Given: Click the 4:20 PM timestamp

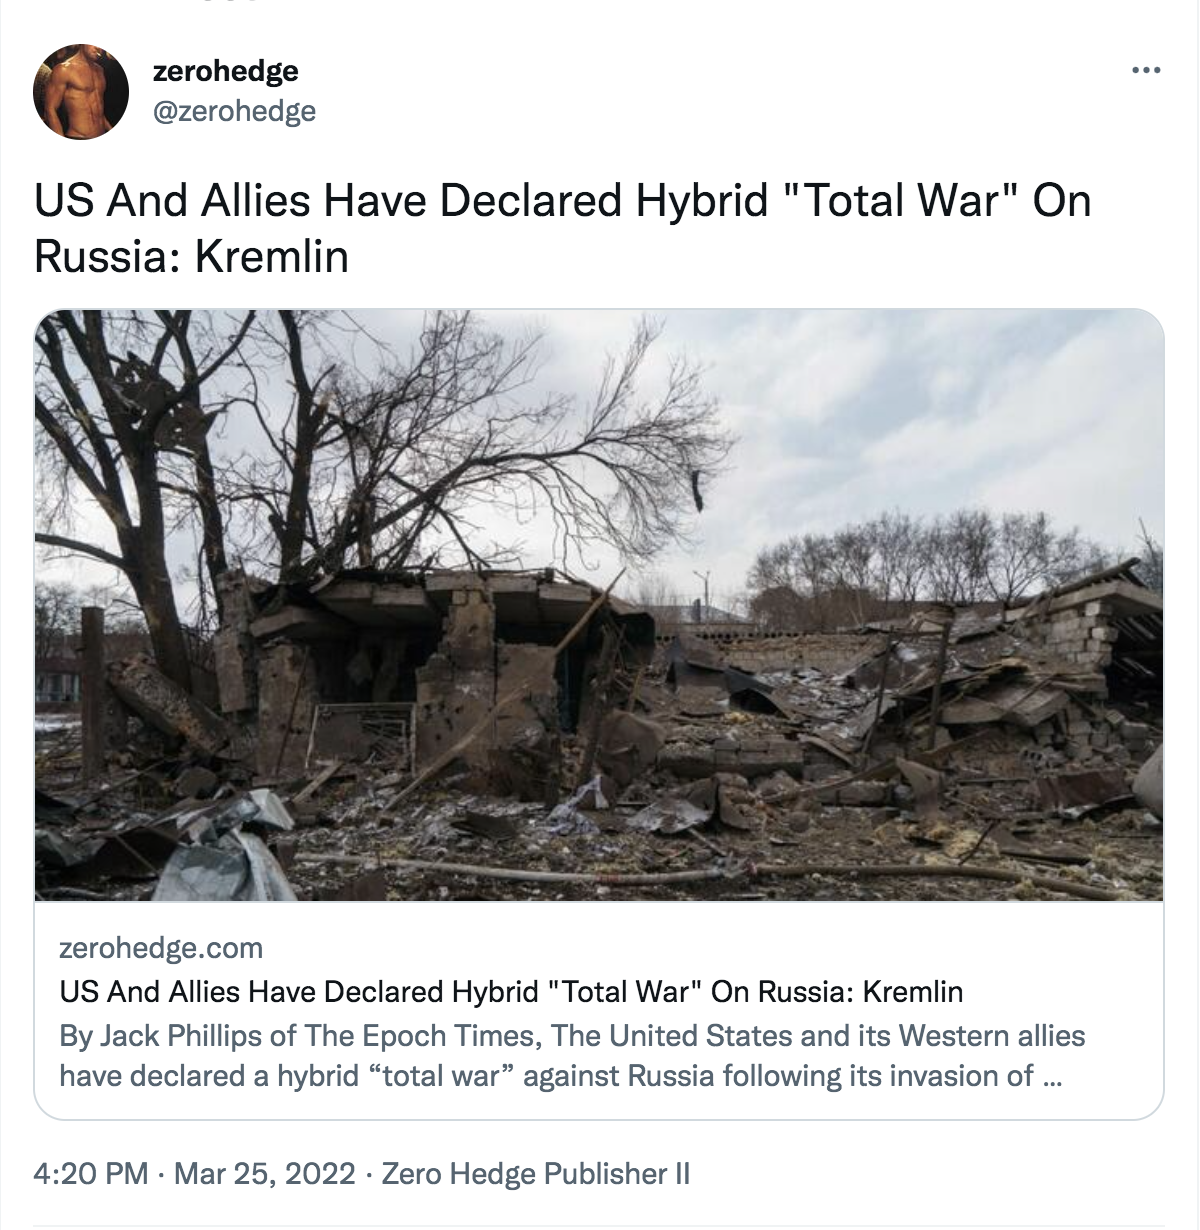Looking at the screenshot, I should coord(91,1173).
